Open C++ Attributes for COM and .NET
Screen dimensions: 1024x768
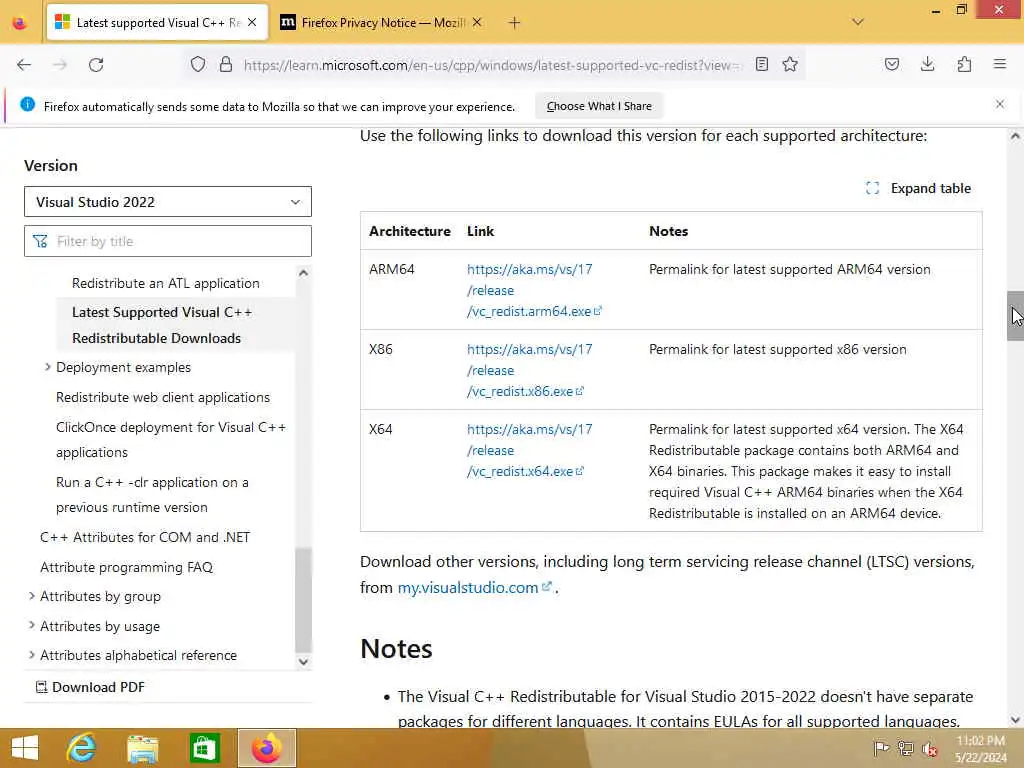[x=145, y=537]
